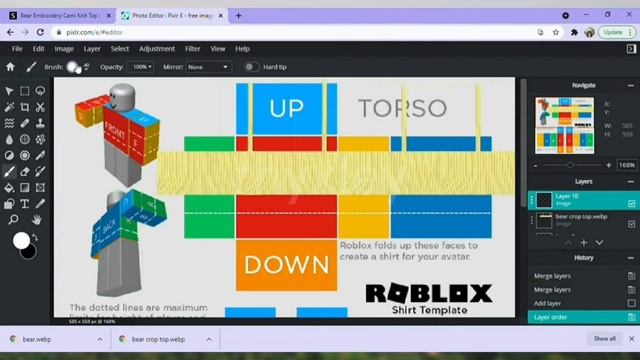The width and height of the screenshot is (640, 360).
Task: Select the Color Picker eyedropper tool
Action: click(40, 203)
